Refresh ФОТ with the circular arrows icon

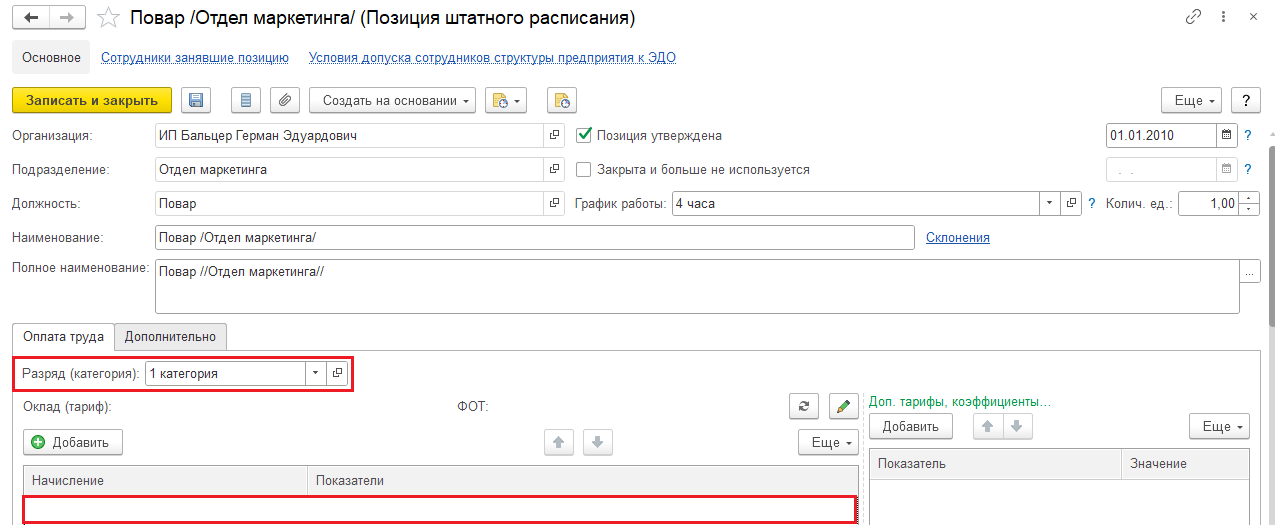click(803, 405)
